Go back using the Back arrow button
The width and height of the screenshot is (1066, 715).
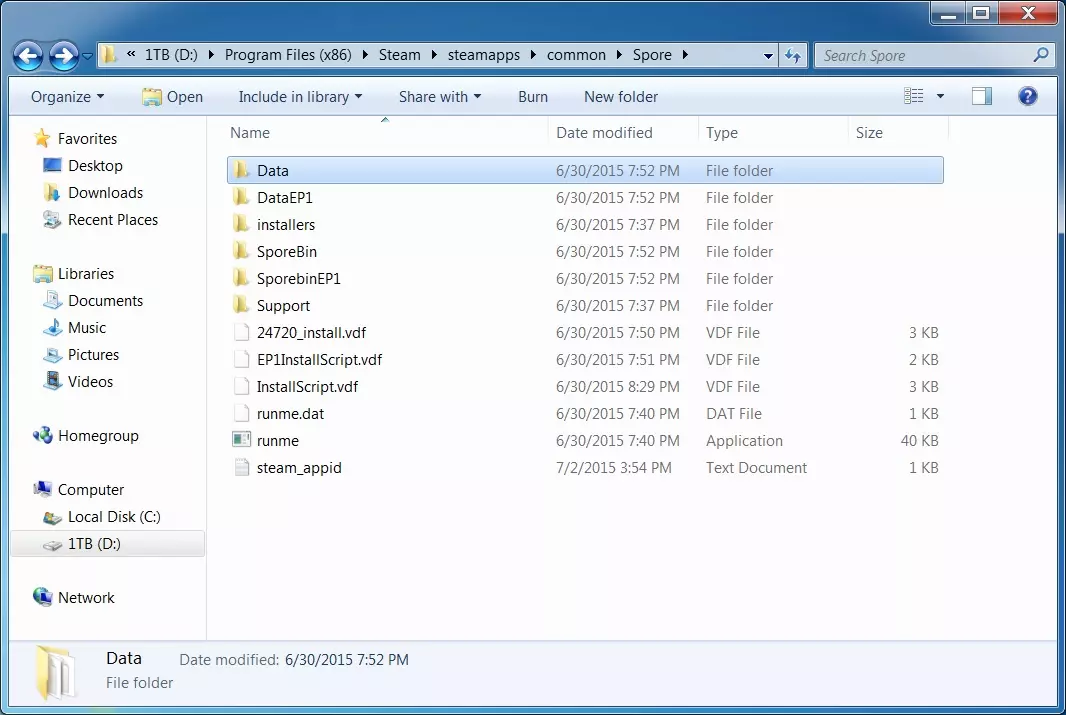pos(28,56)
